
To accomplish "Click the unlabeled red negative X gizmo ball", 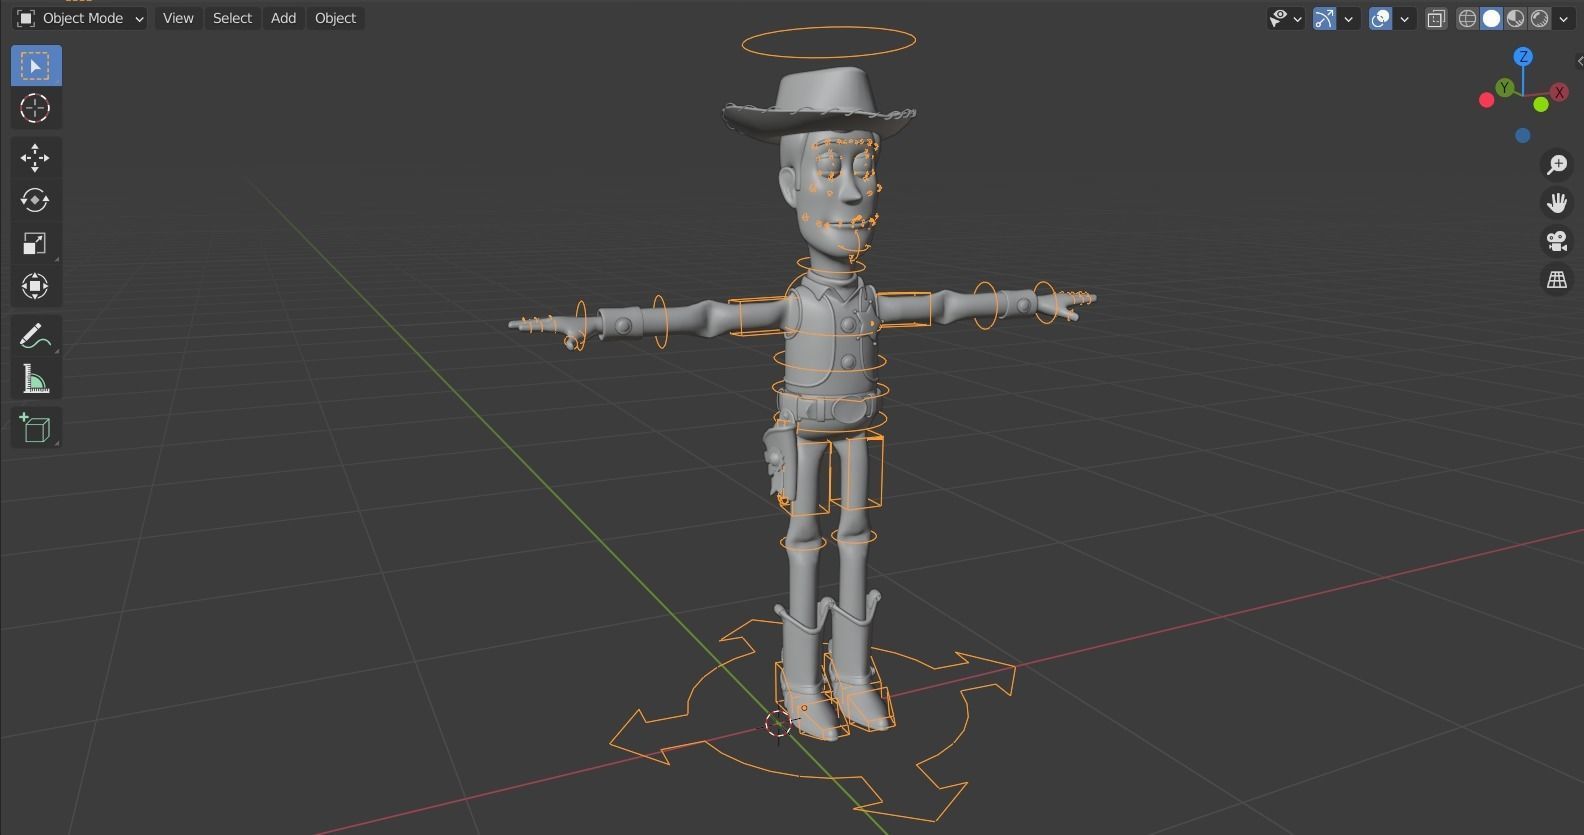I will pyautogui.click(x=1486, y=100).
